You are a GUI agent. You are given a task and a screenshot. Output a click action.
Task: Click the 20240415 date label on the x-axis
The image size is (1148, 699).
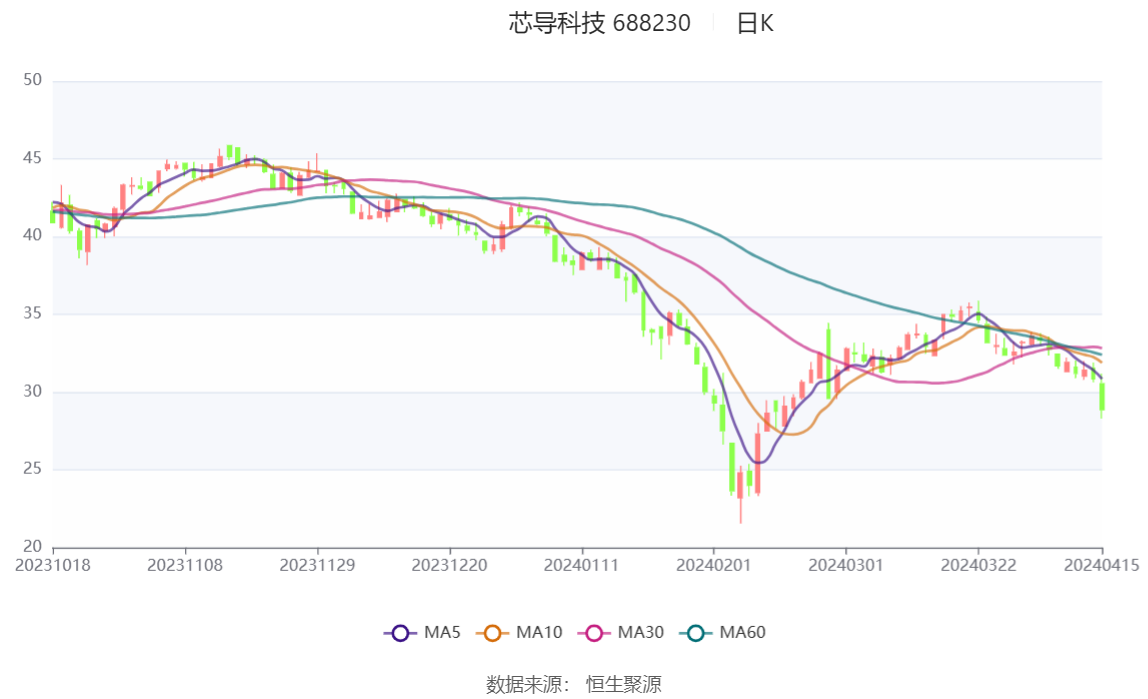(x=1102, y=565)
